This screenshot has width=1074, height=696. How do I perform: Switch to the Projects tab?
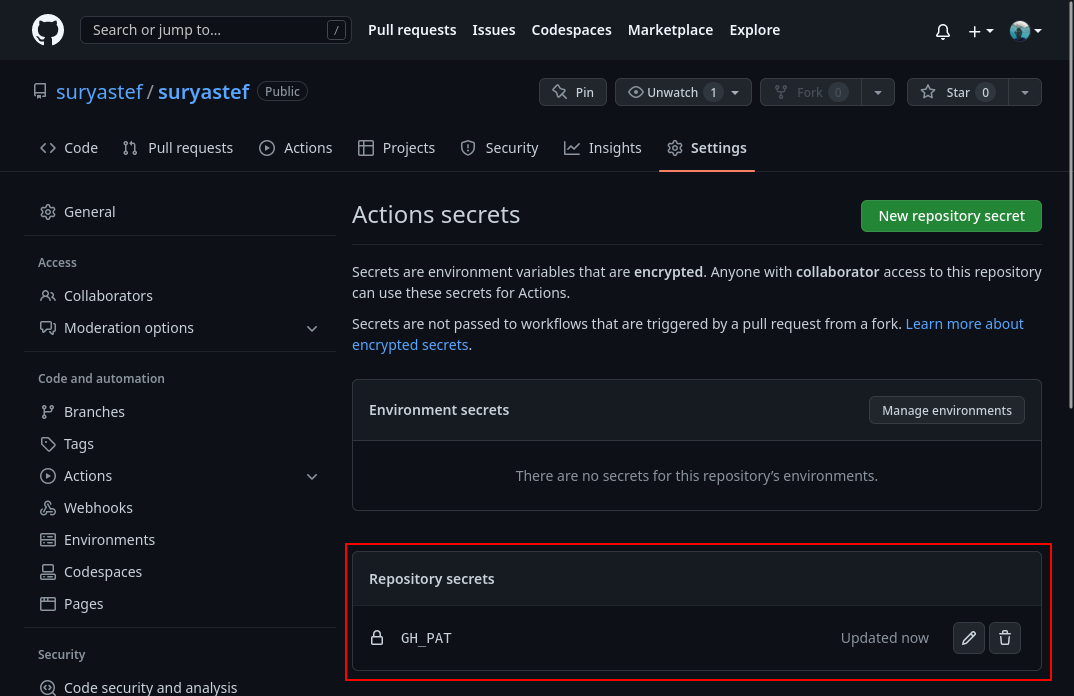[396, 148]
